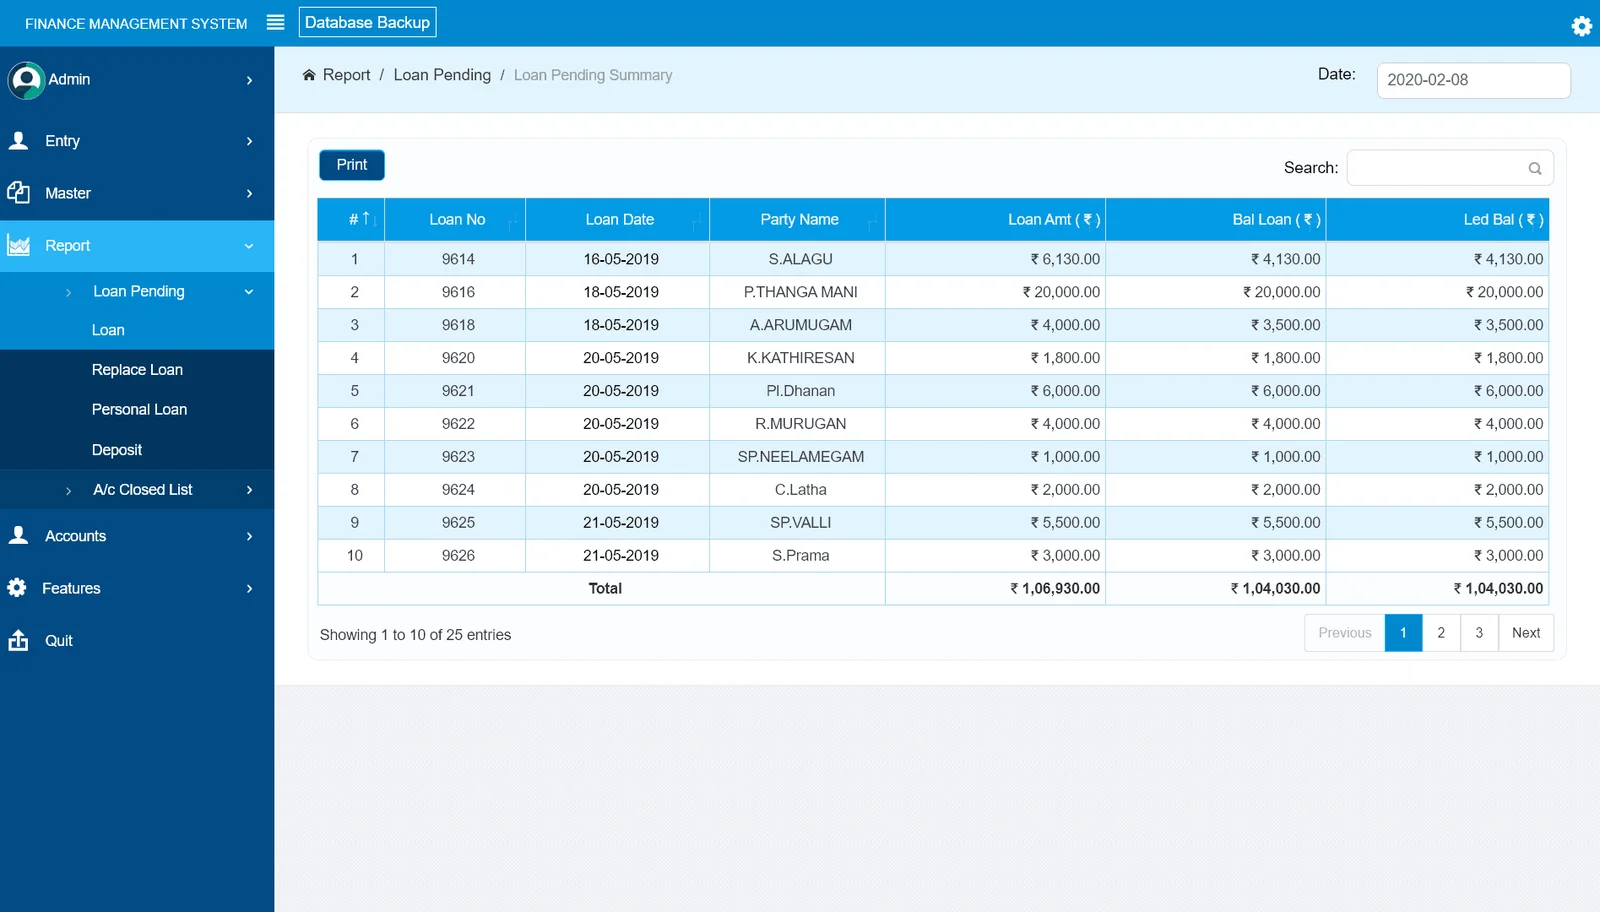Expand the Features menu chevron
Viewport: 1600px width, 912px height.
(249, 588)
